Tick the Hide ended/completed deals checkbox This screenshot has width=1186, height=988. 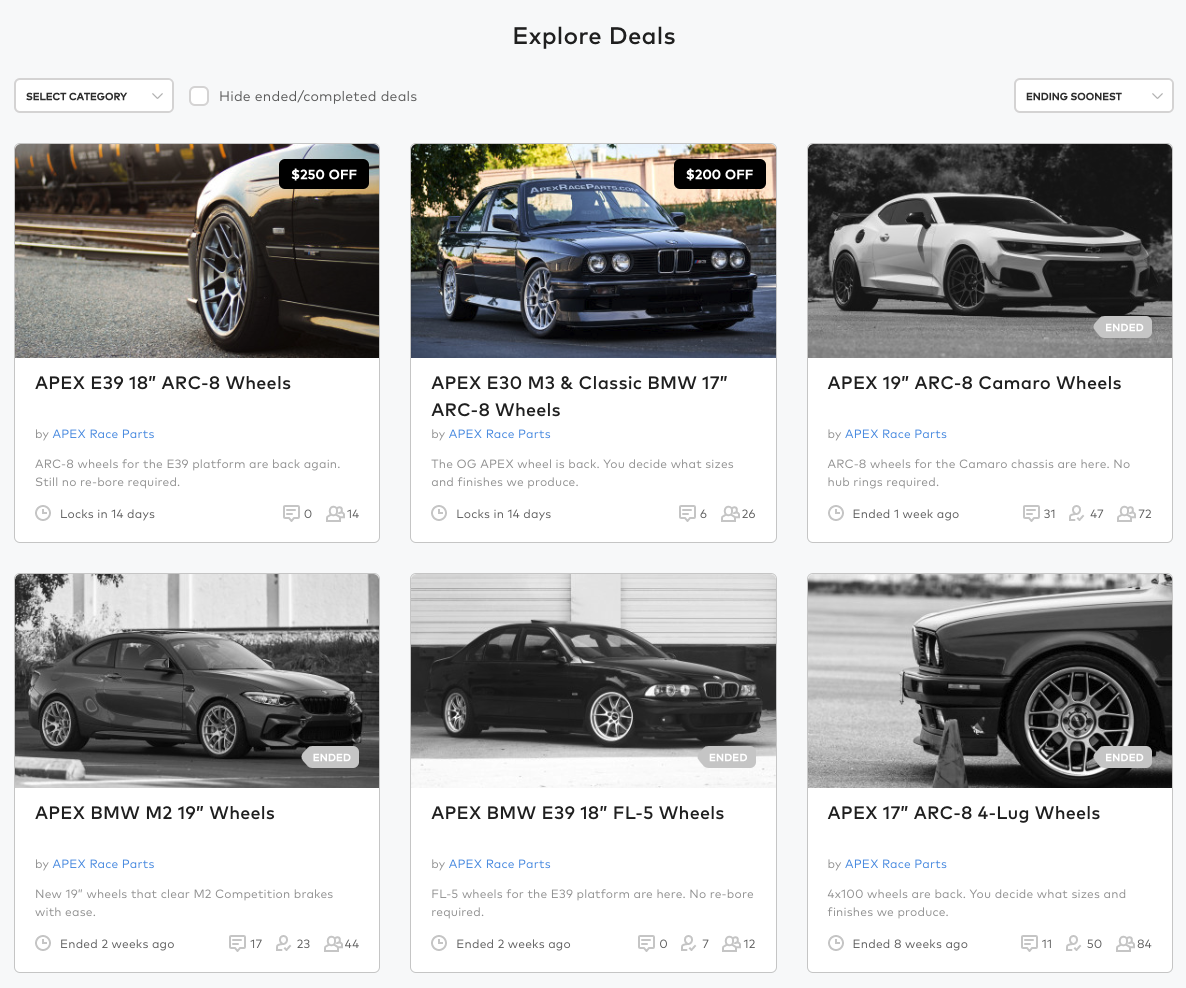199,96
